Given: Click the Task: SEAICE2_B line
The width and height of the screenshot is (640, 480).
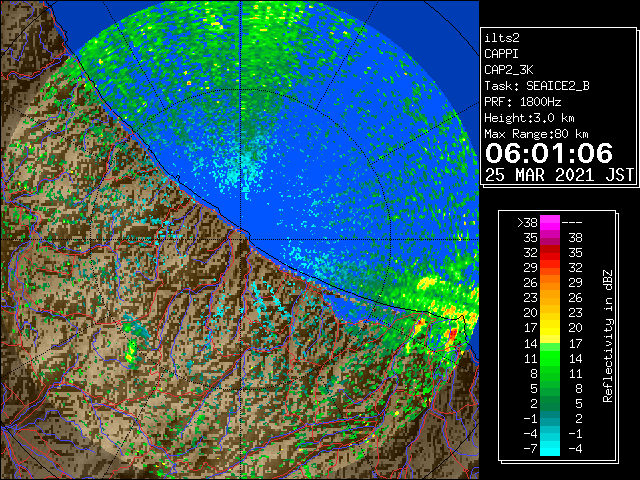Looking at the screenshot, I should [x=537, y=86].
